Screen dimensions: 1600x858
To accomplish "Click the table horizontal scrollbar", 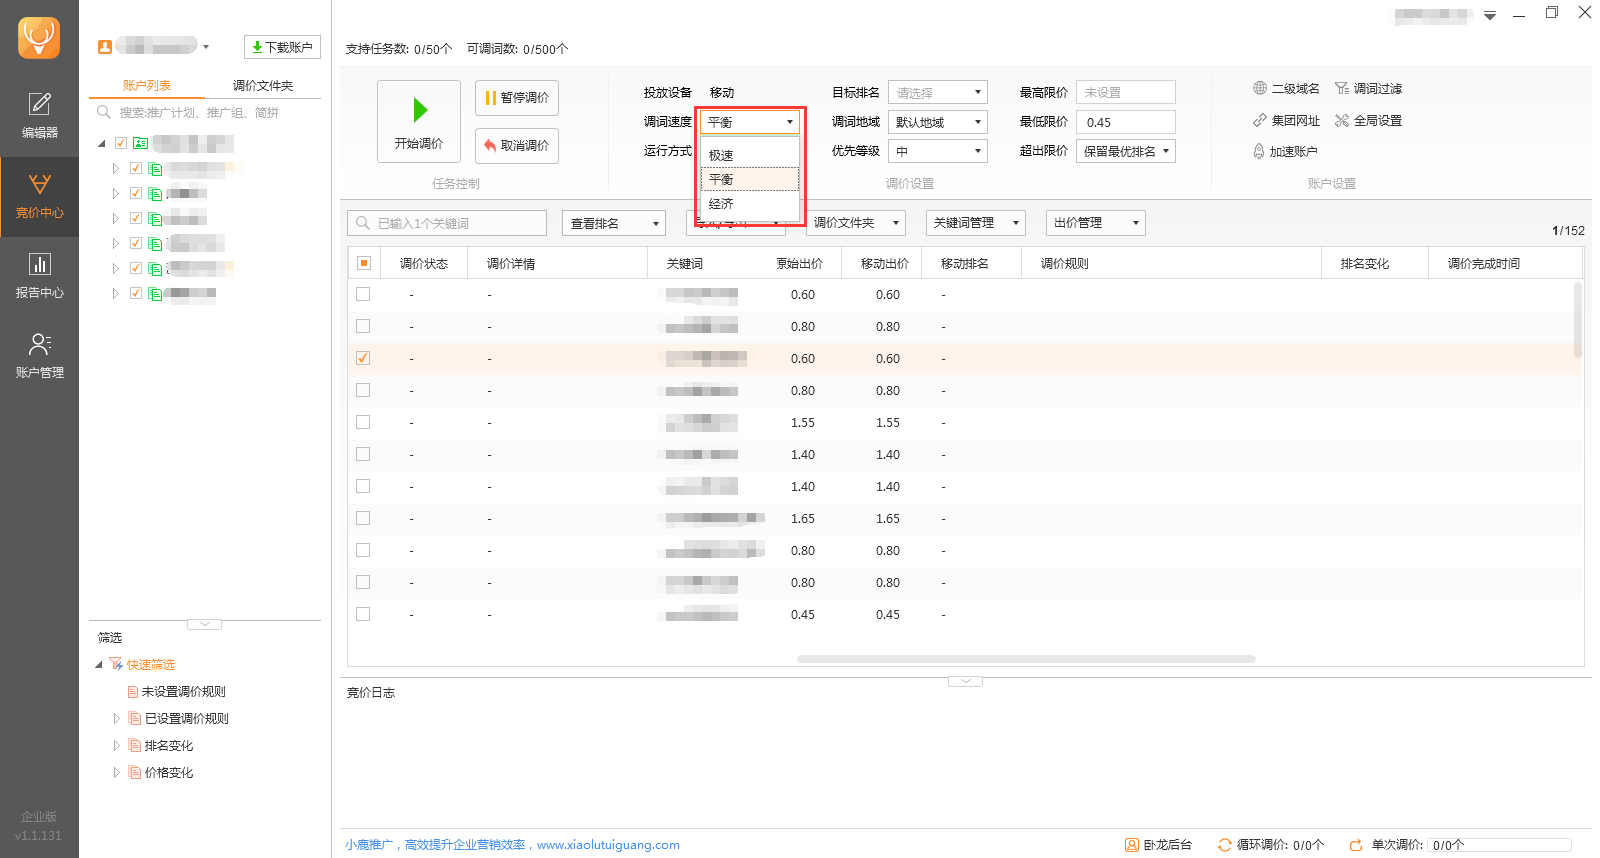I will pyautogui.click(x=1026, y=659).
